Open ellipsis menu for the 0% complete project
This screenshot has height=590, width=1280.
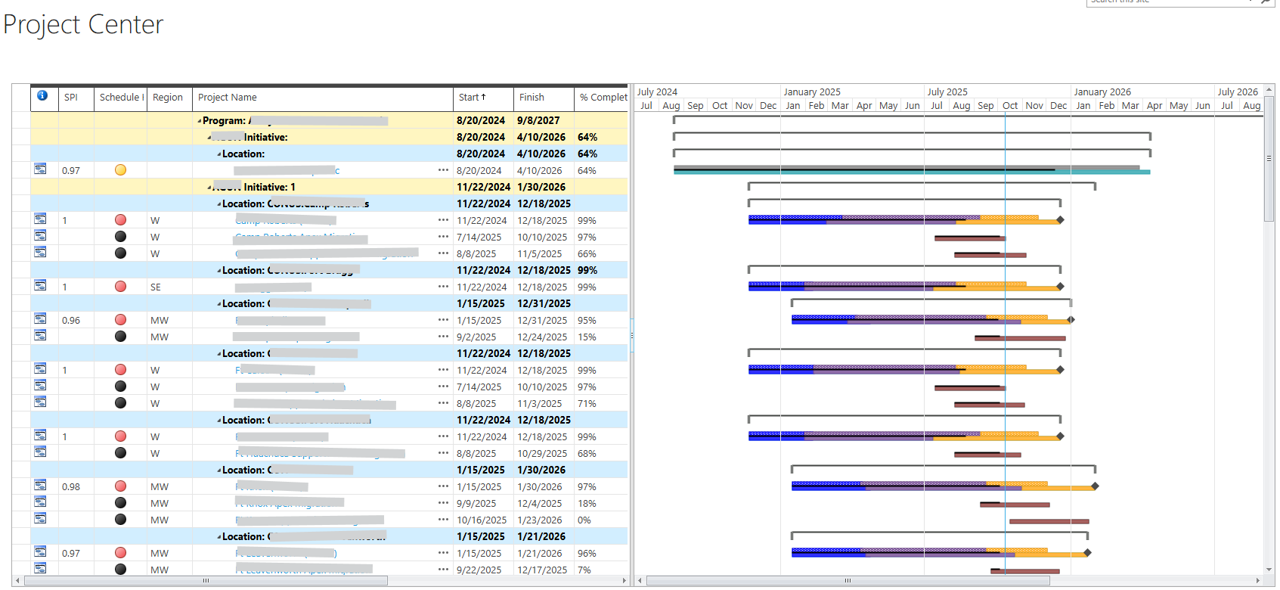443,520
